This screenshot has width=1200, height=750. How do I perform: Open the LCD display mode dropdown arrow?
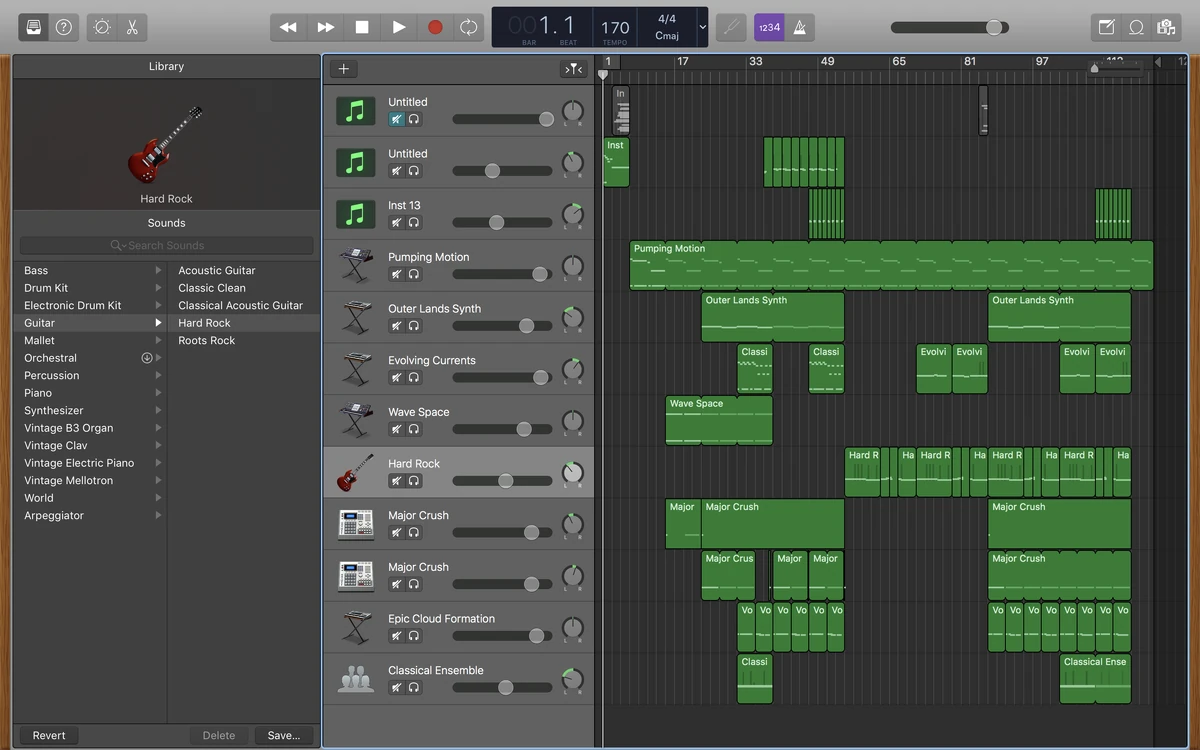tap(702, 27)
